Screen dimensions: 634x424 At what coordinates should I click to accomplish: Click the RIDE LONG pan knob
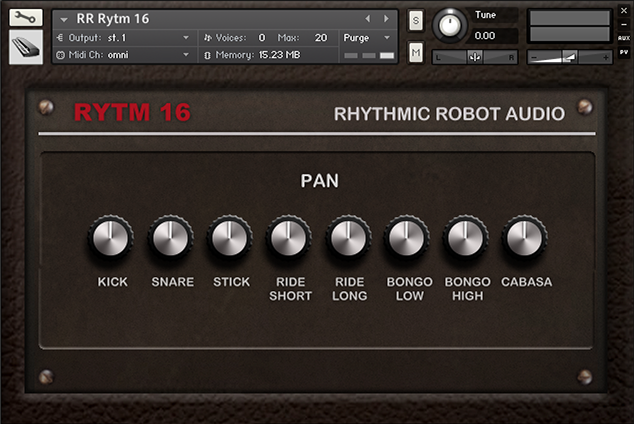pyautogui.click(x=348, y=238)
